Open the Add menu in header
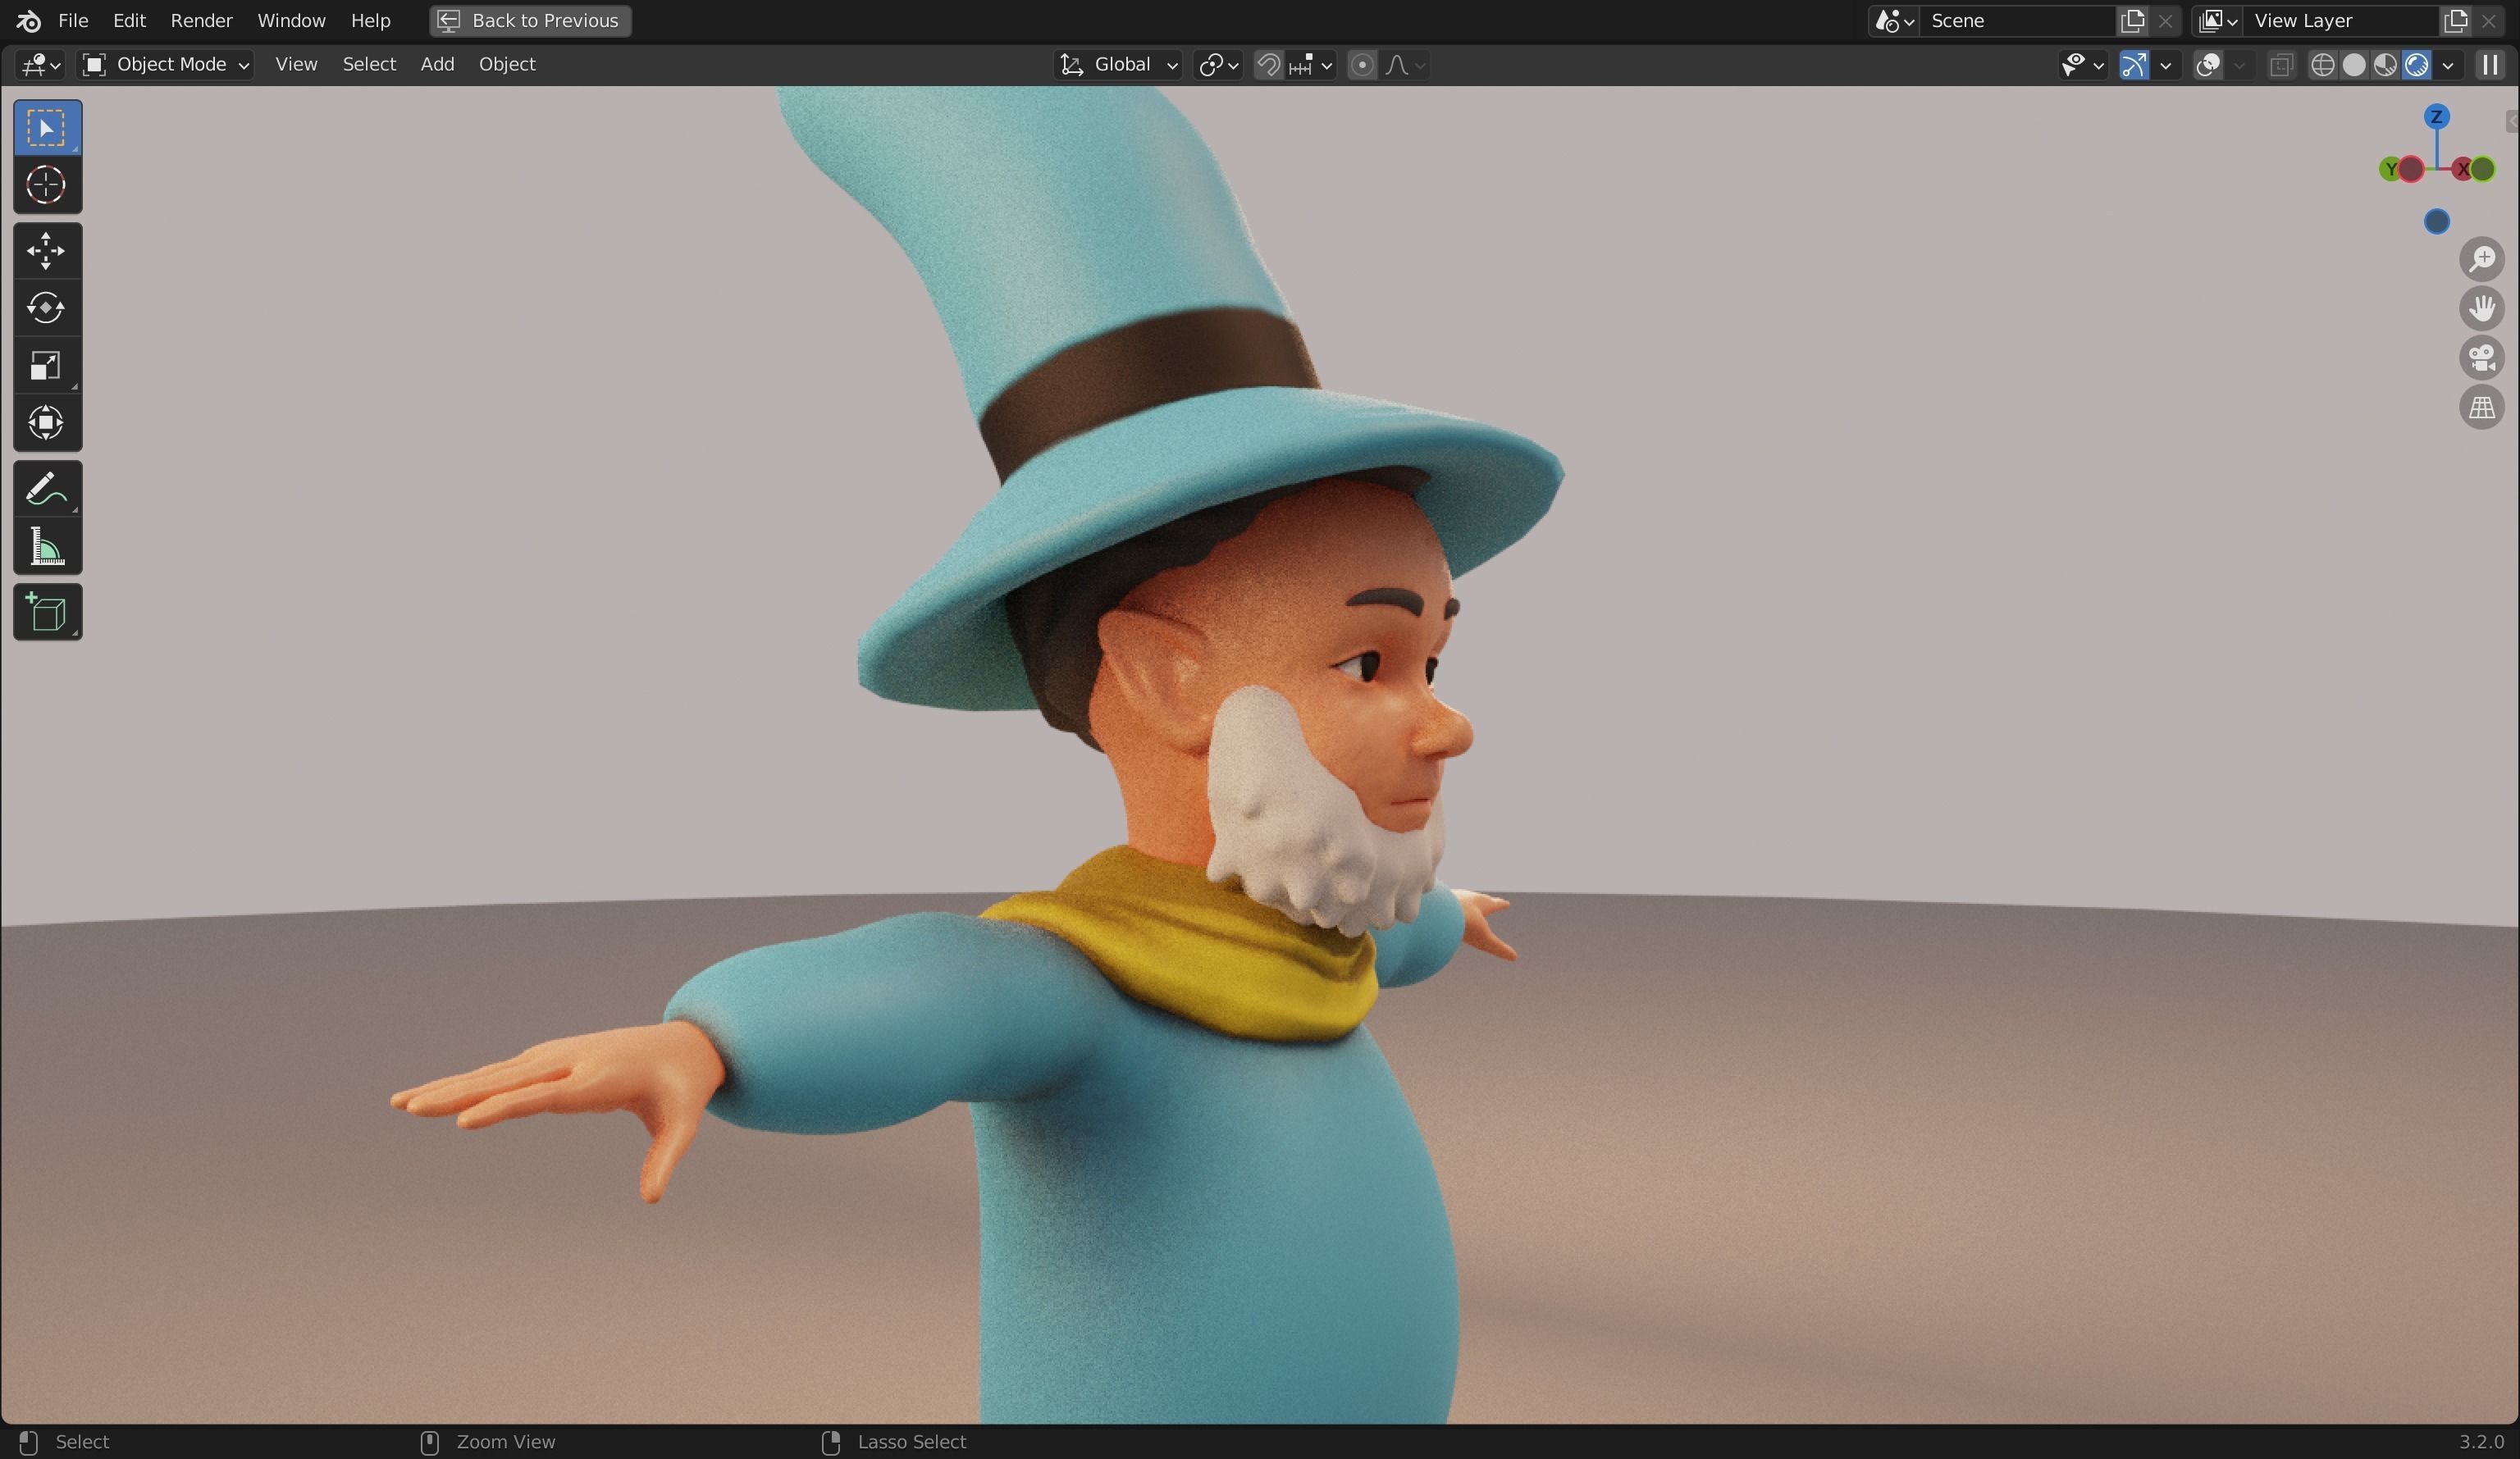The width and height of the screenshot is (2520, 1459). click(437, 64)
